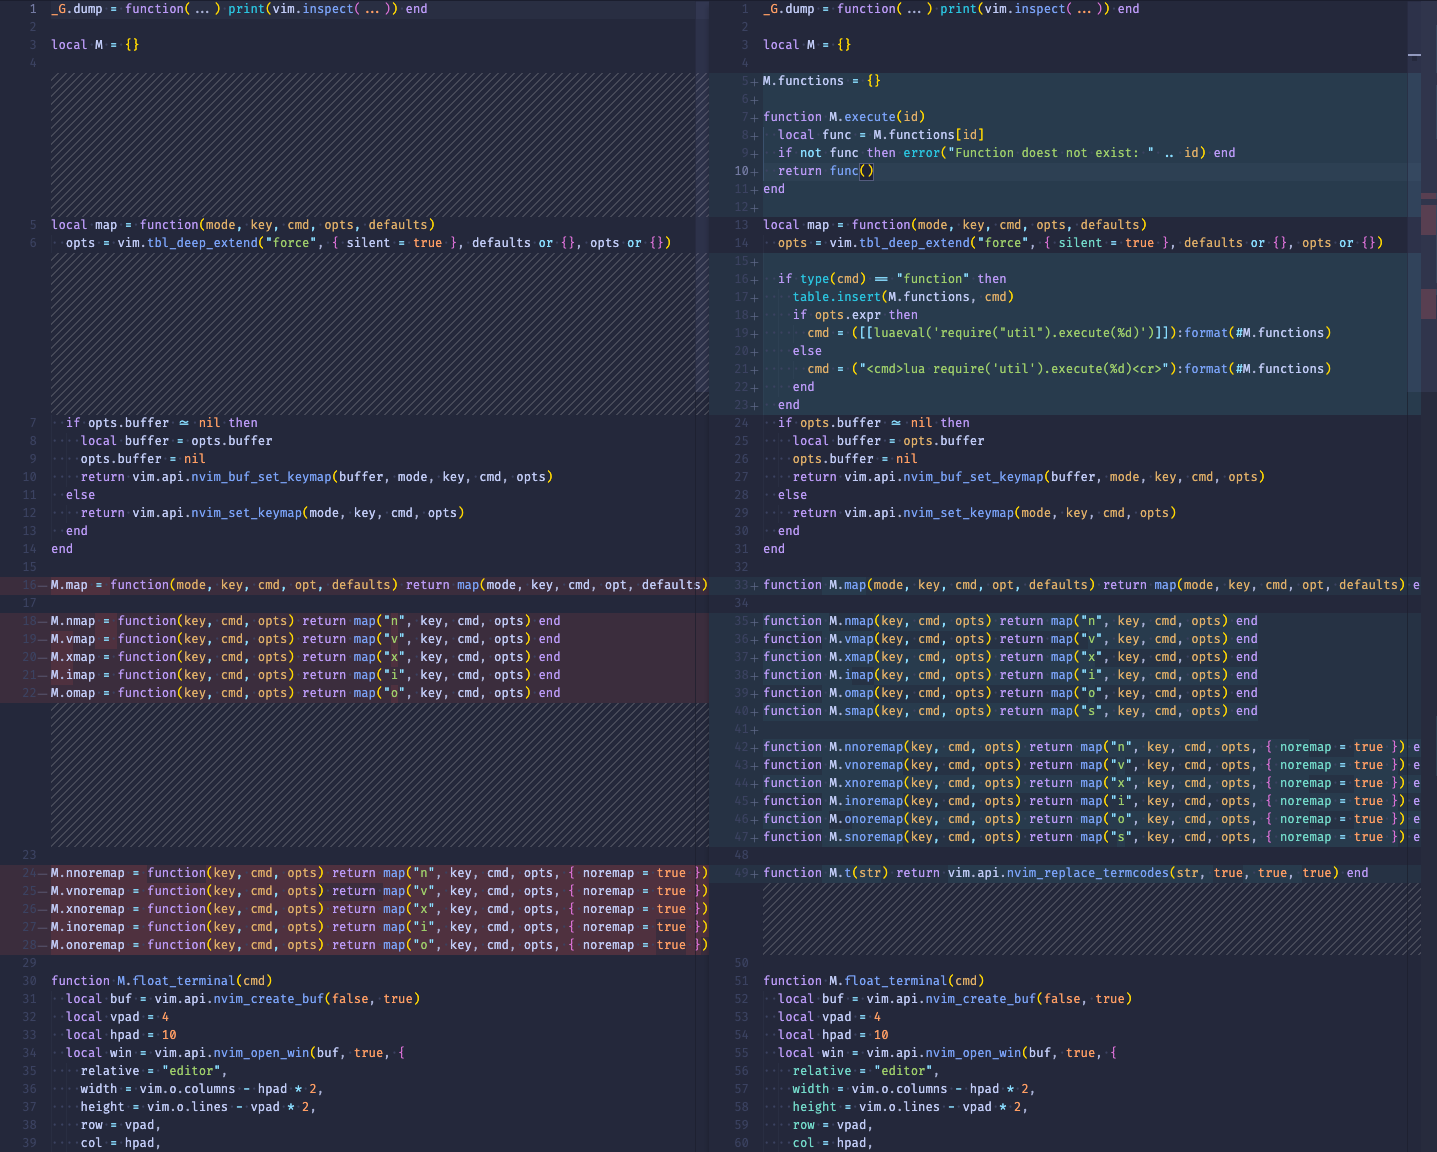Image resolution: width=1437 pixels, height=1152 pixels.
Task: Click 'table.insert(M.functions, cmd)' line
Action: [x=903, y=297]
